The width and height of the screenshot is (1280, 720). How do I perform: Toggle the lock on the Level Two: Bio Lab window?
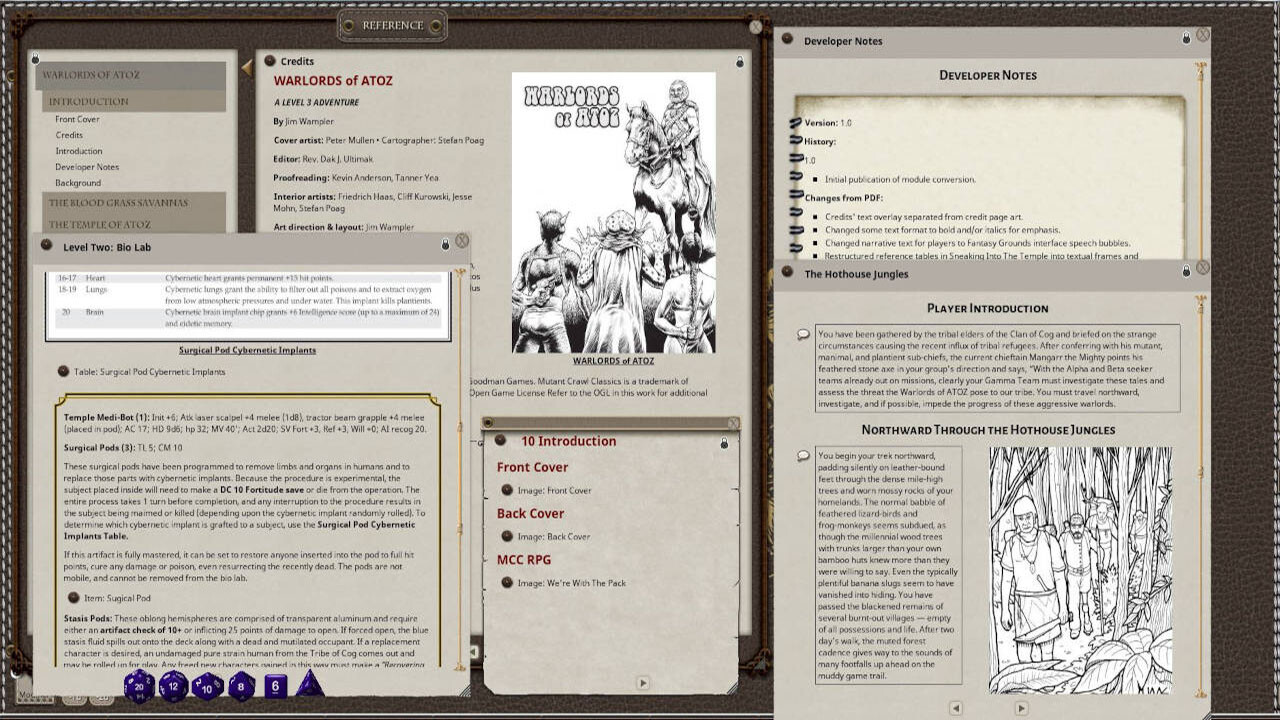click(x=447, y=245)
